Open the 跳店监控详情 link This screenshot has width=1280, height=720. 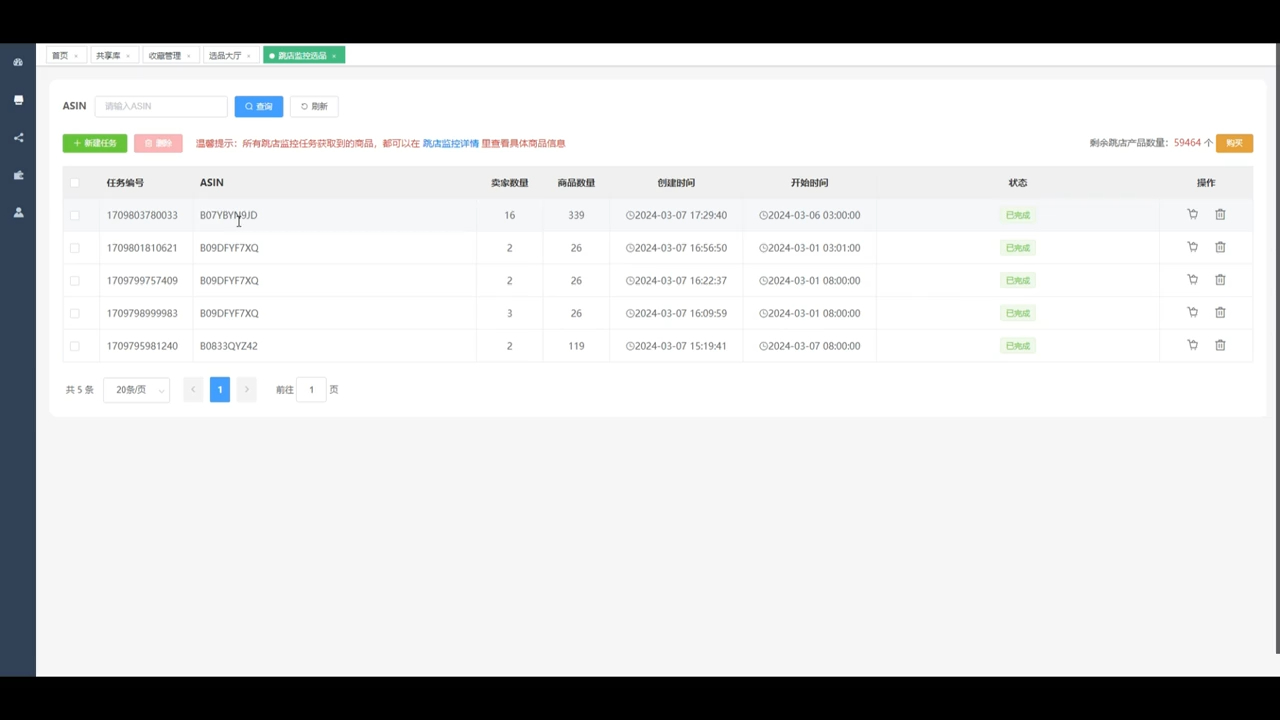click(451, 143)
